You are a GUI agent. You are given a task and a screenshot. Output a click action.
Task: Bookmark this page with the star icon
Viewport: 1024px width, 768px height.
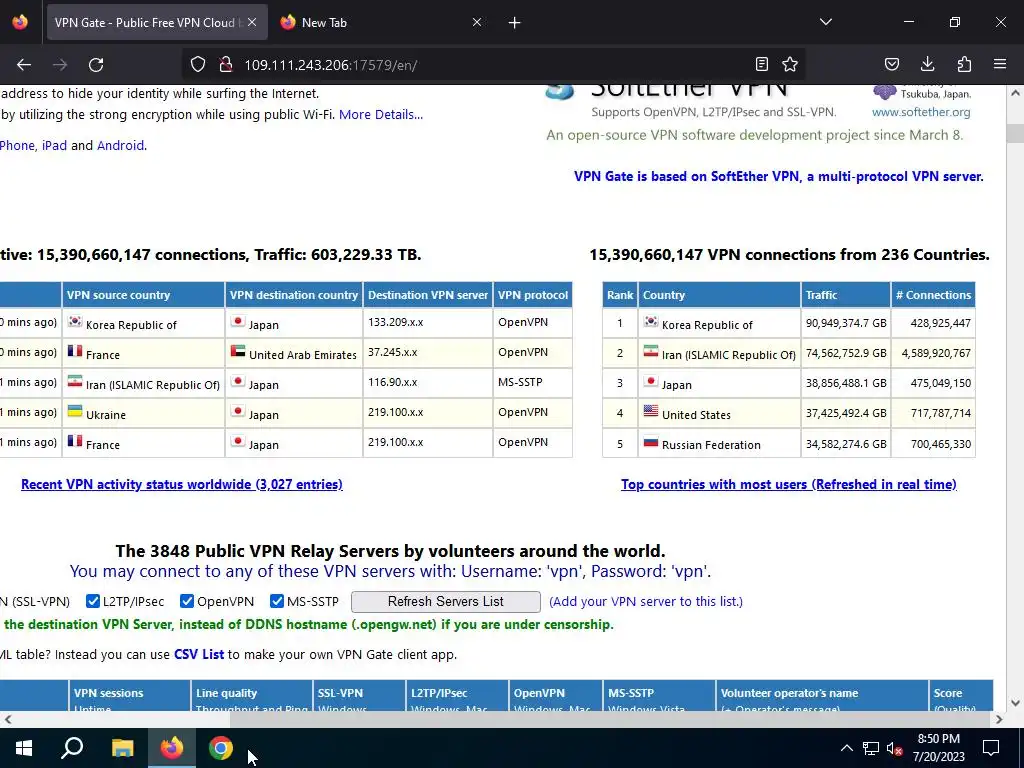790,64
